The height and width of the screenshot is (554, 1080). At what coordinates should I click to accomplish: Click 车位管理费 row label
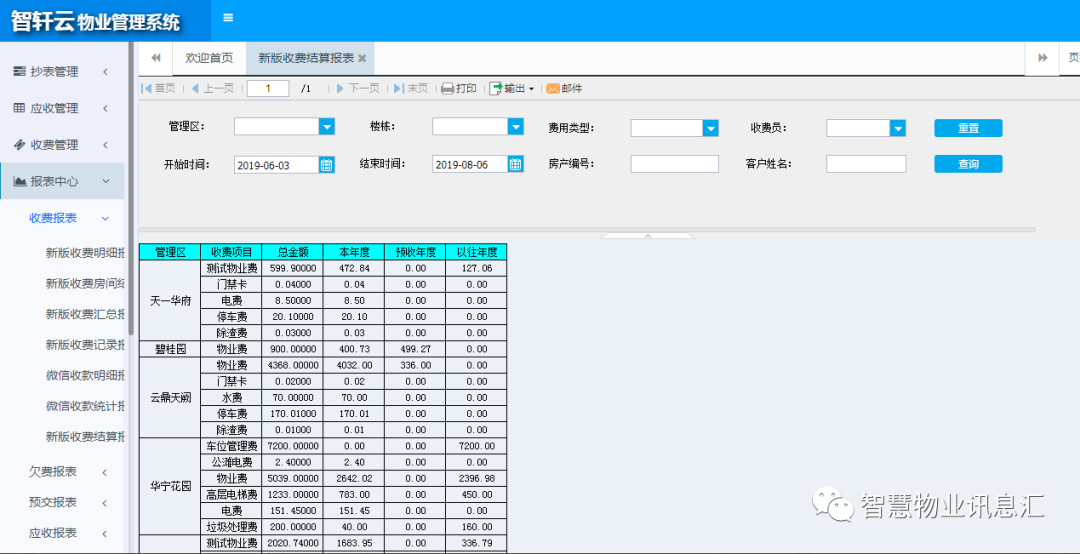[x=231, y=446]
